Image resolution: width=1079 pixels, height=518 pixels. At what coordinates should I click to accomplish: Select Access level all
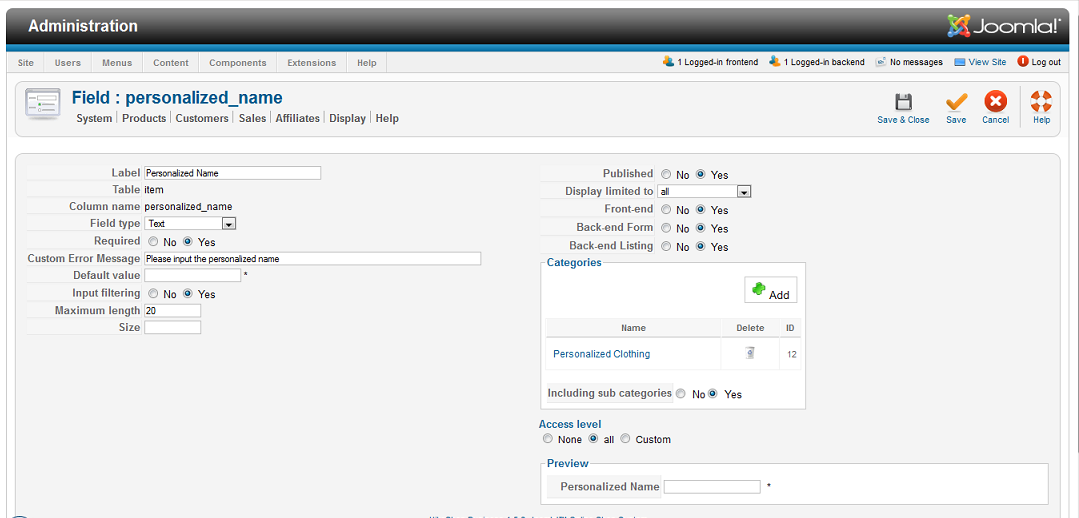[x=593, y=438]
